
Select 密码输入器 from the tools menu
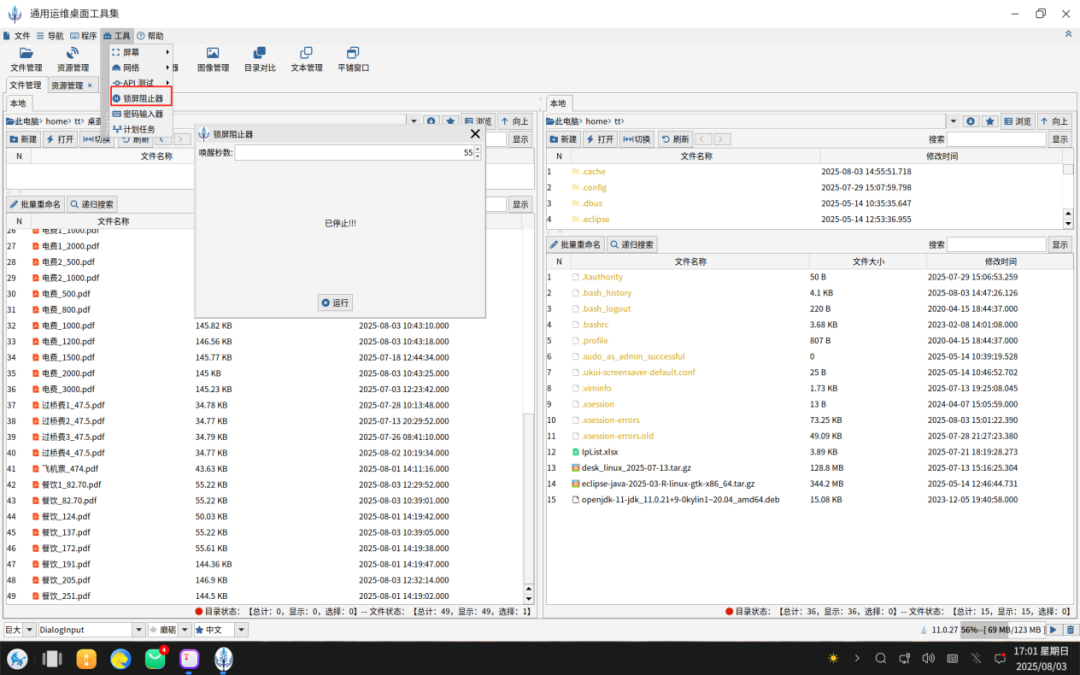click(x=142, y=114)
